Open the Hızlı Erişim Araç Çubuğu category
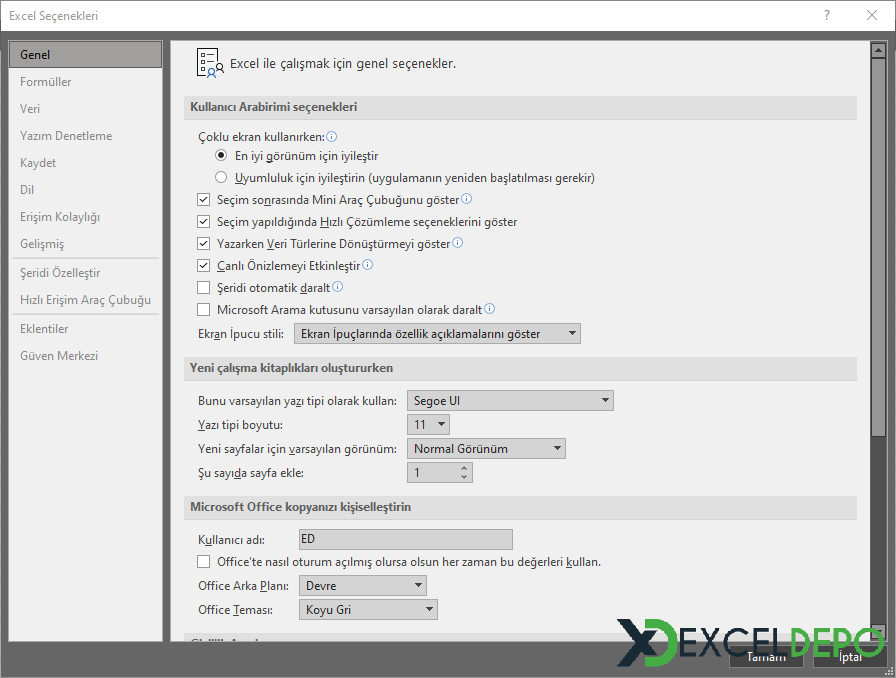 coord(86,300)
